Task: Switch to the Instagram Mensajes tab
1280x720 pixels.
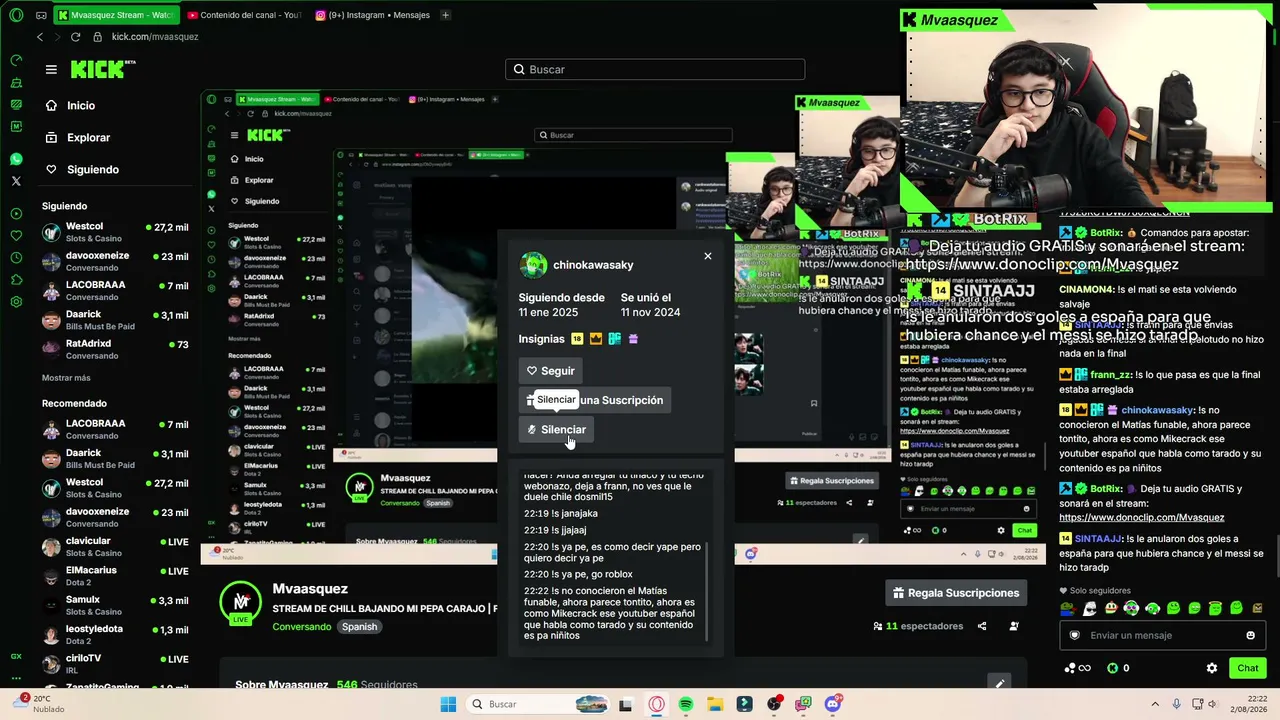Action: (x=372, y=15)
